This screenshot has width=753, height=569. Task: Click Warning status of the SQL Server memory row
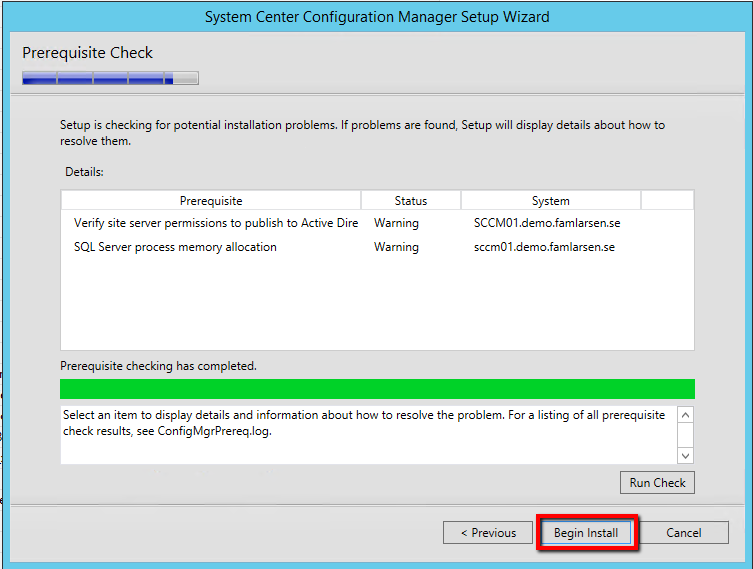396,247
